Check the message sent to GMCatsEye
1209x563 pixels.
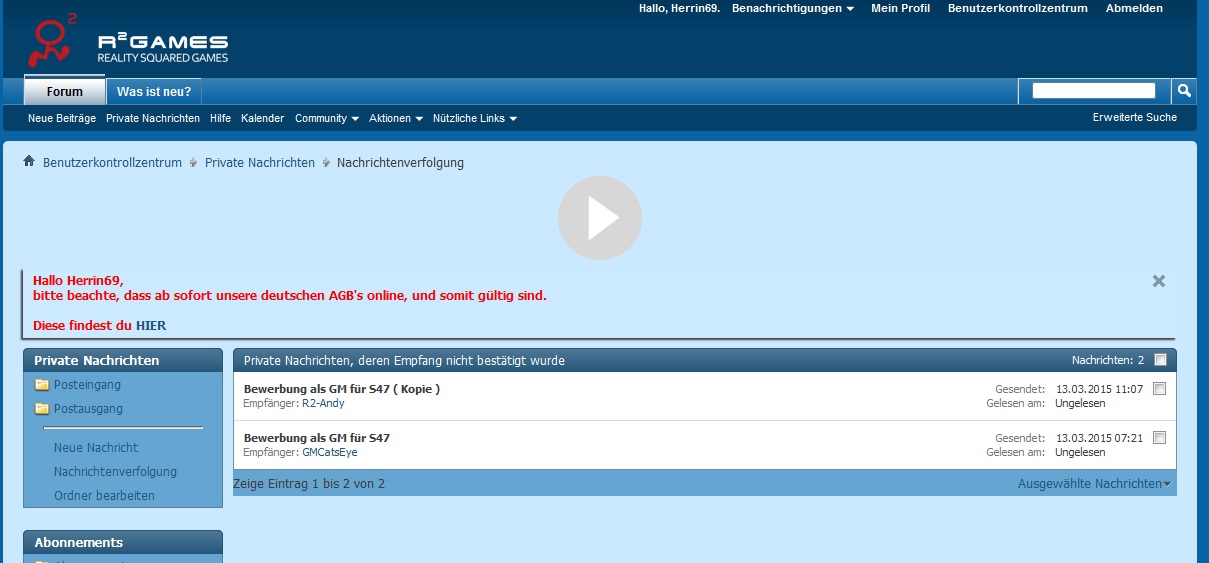click(x=1159, y=438)
